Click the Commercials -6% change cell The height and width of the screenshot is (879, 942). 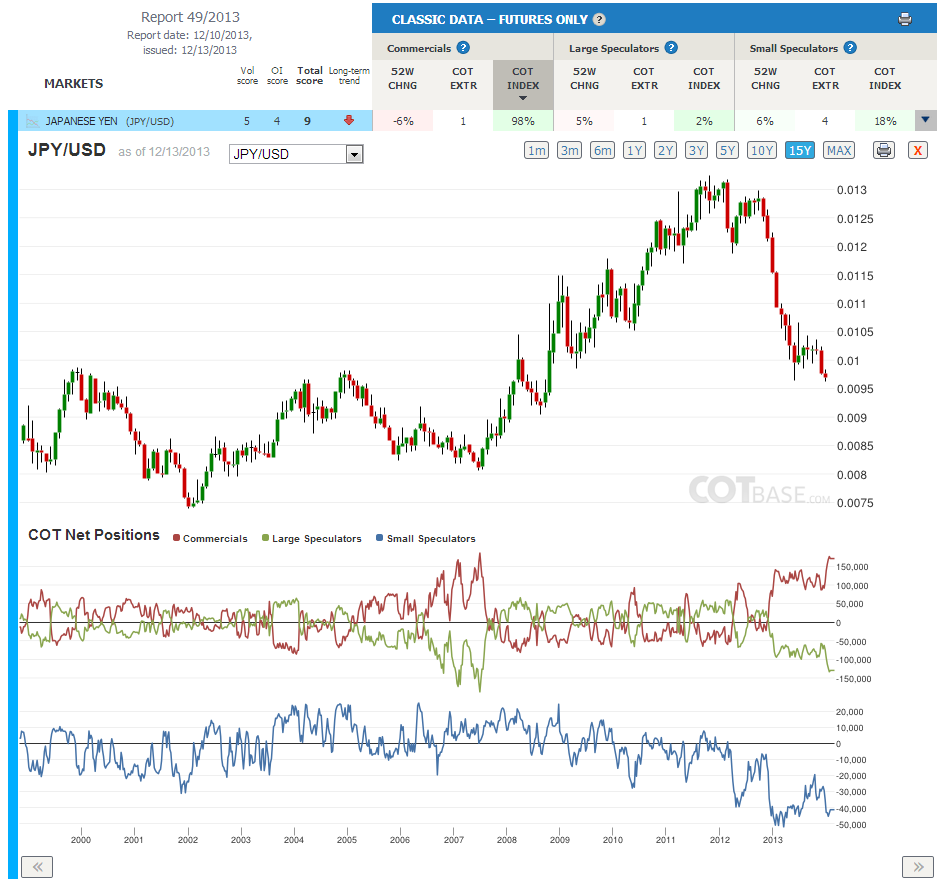click(x=403, y=121)
